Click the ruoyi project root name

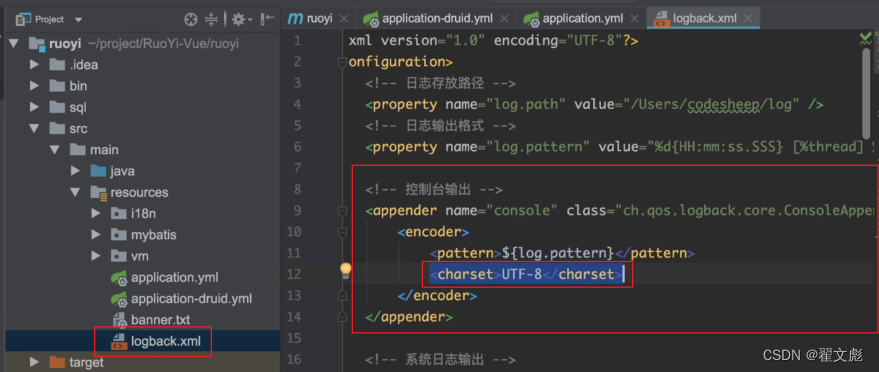[x=66, y=43]
